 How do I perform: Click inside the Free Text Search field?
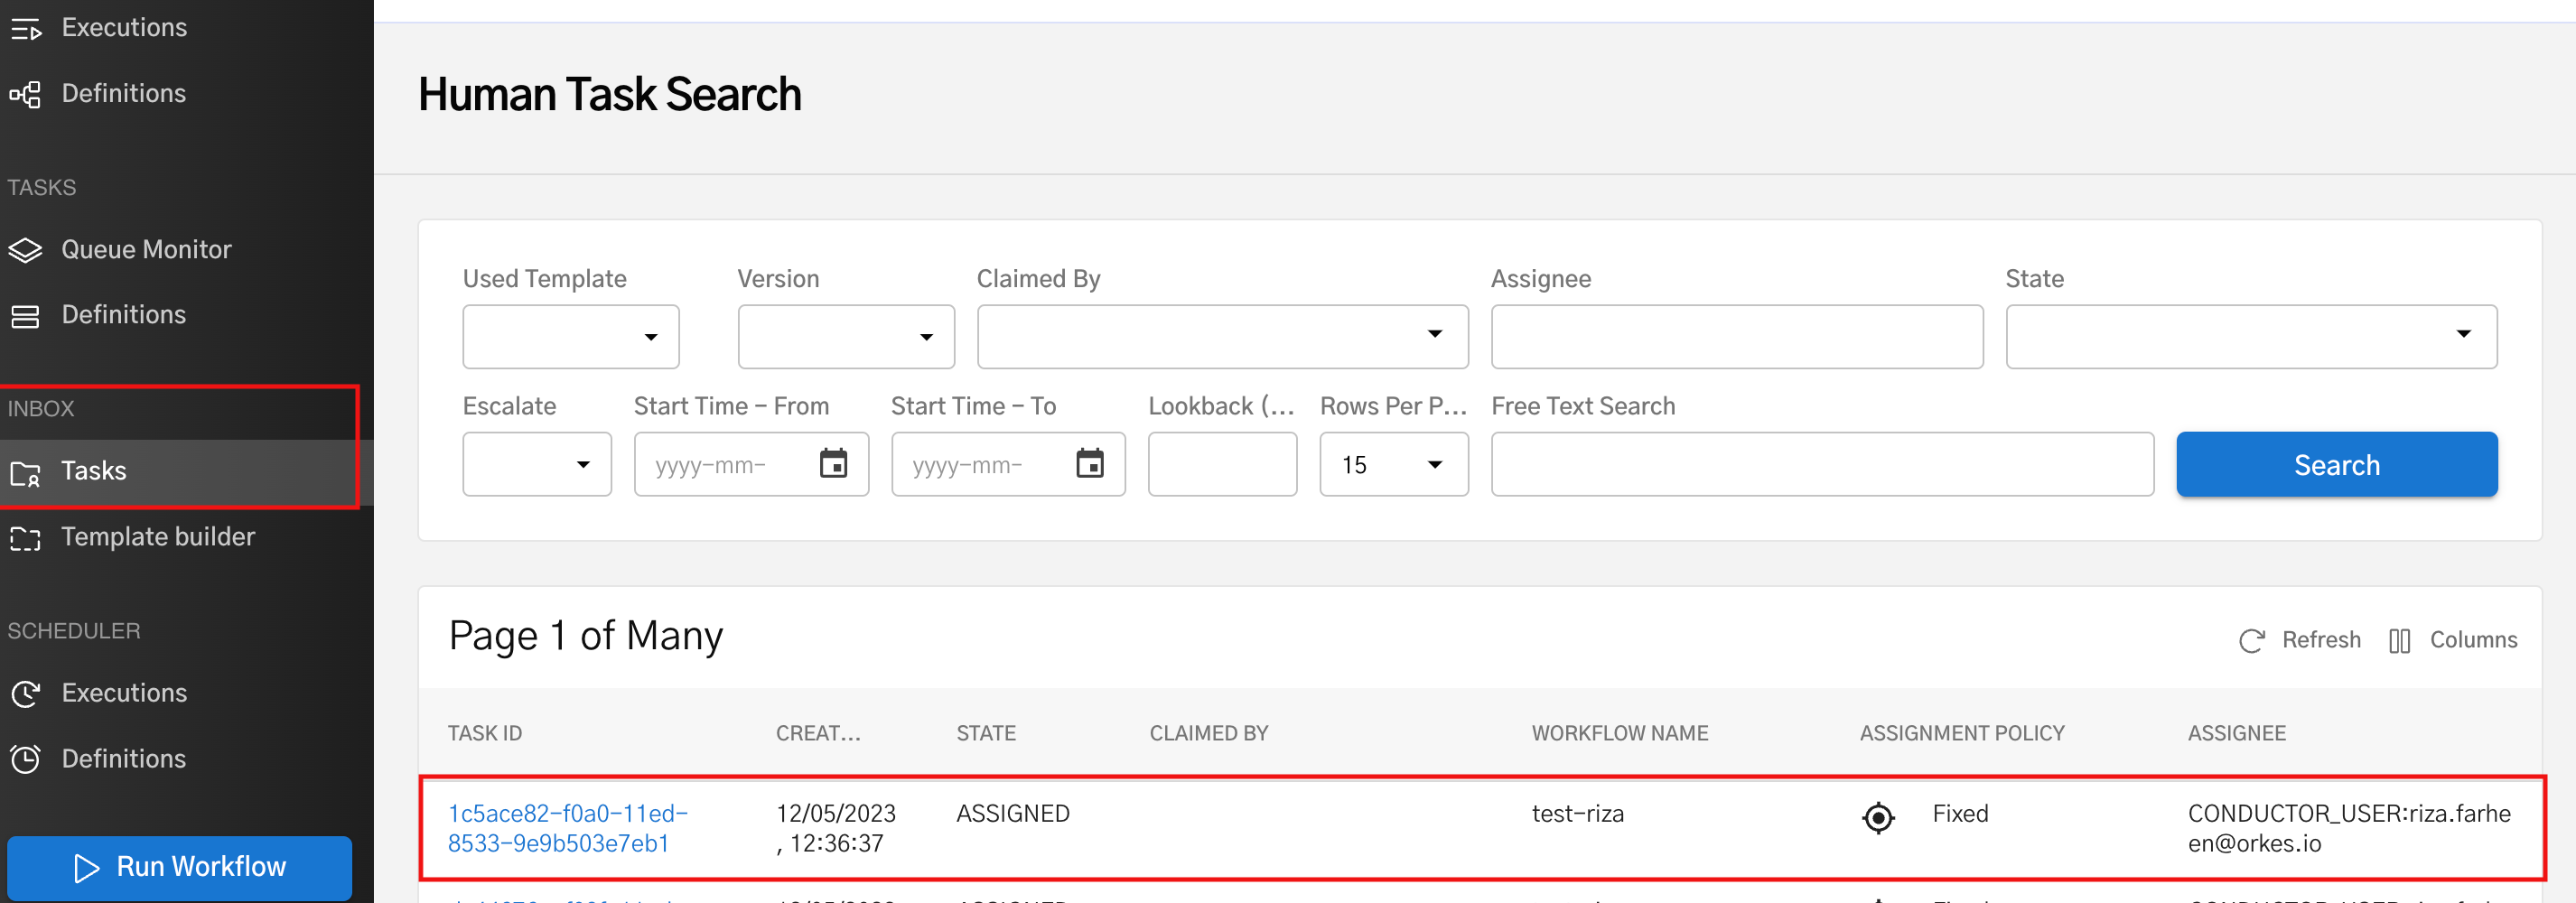(x=1820, y=463)
